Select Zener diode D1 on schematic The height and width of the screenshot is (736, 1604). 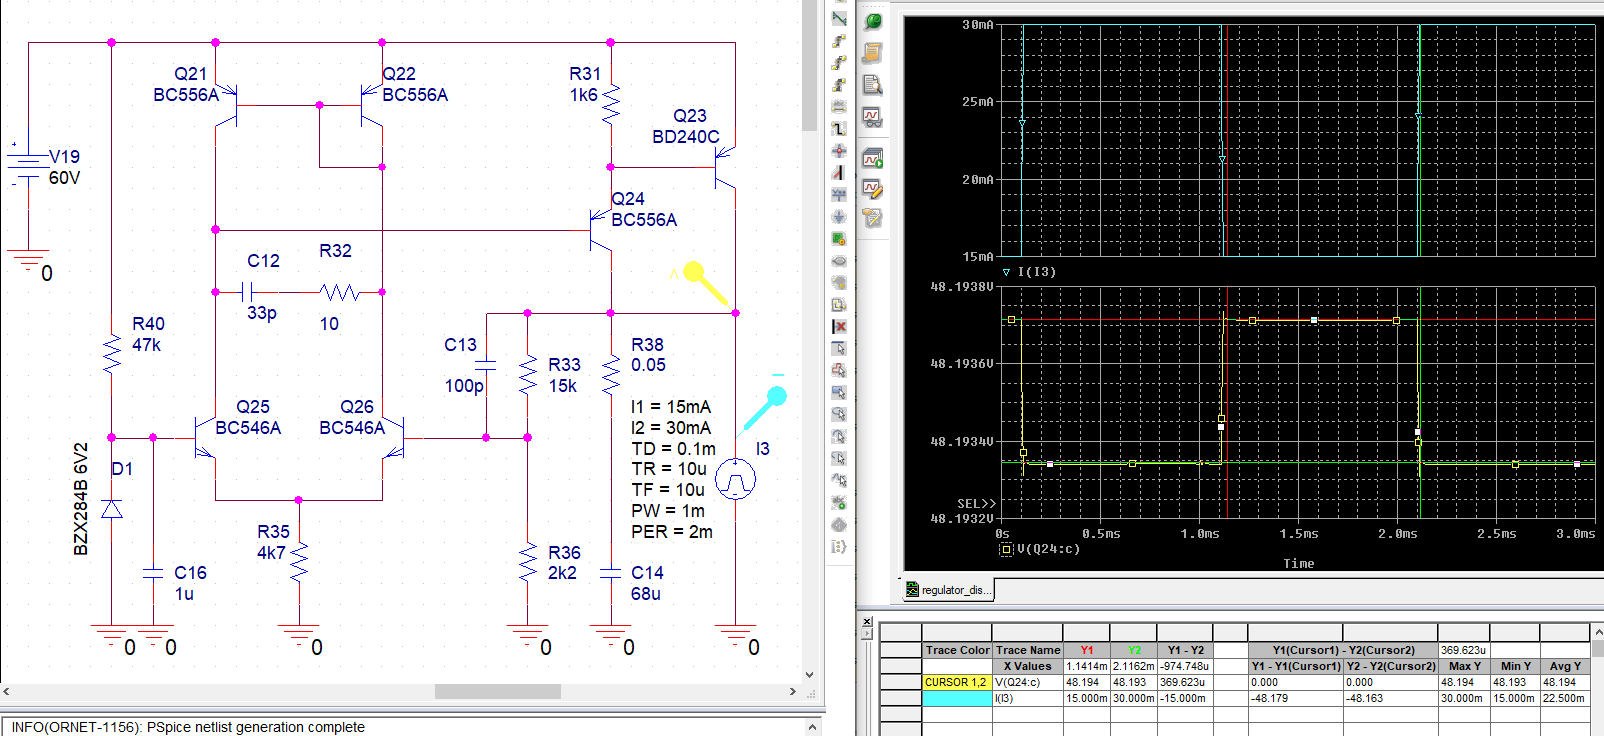pyautogui.click(x=112, y=509)
